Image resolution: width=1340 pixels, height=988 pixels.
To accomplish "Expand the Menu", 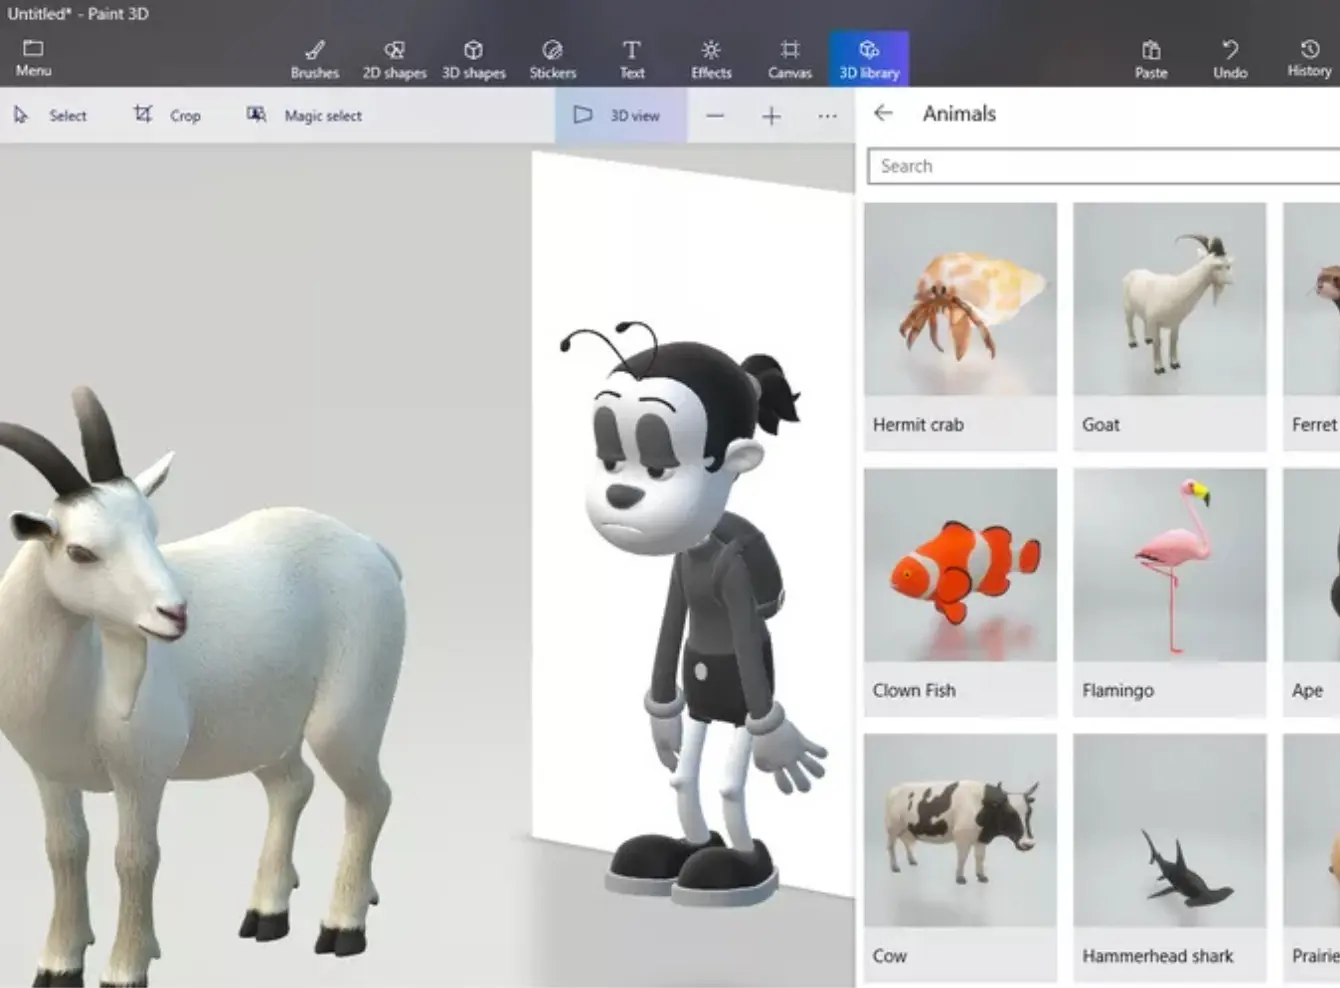I will pos(33,58).
